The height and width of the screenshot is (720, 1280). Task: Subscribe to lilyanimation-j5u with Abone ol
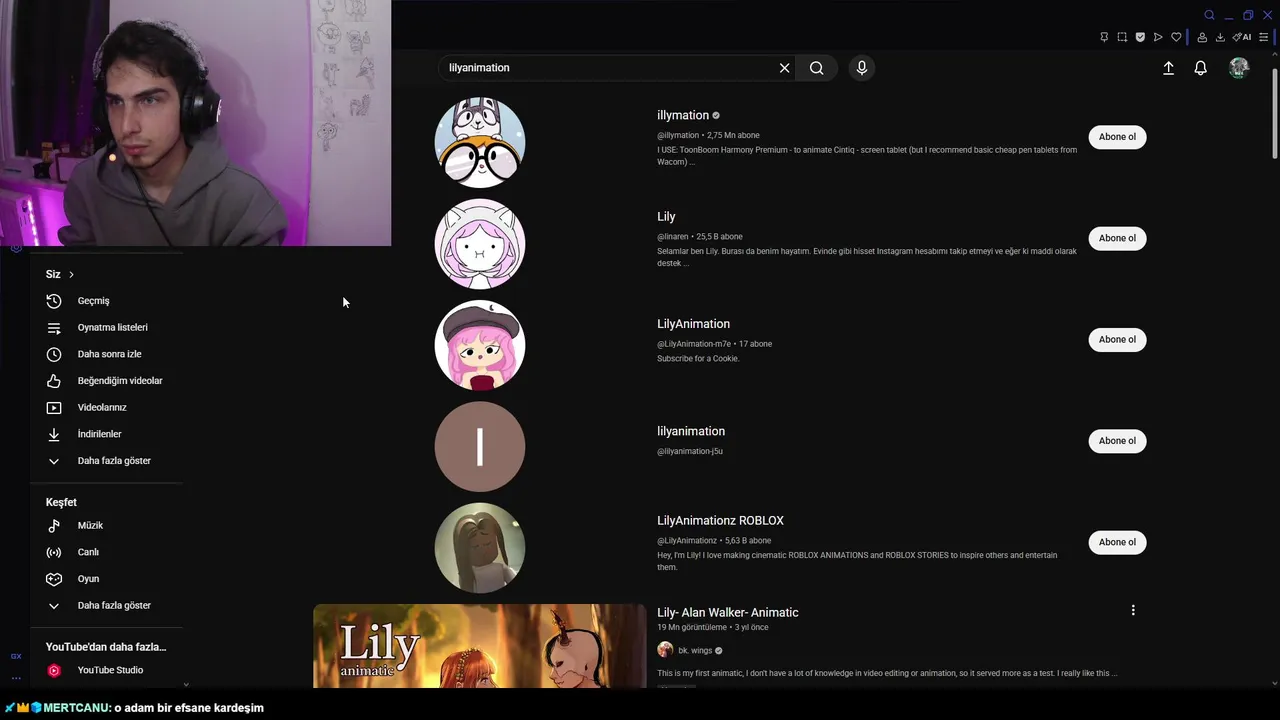(1117, 441)
